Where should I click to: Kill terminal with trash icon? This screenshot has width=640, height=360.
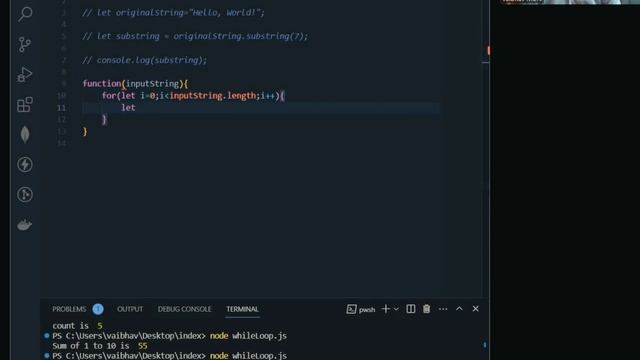[x=427, y=309]
